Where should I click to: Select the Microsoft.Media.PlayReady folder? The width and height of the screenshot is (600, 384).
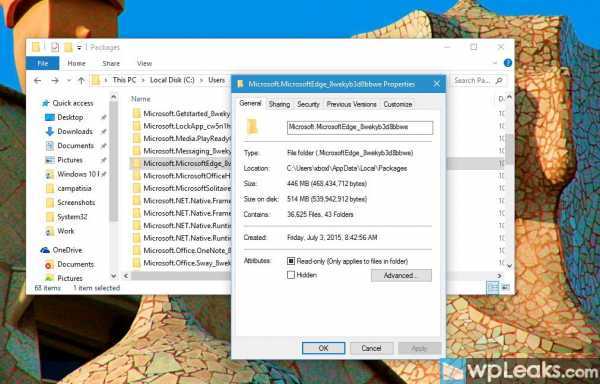pyautogui.click(x=181, y=138)
